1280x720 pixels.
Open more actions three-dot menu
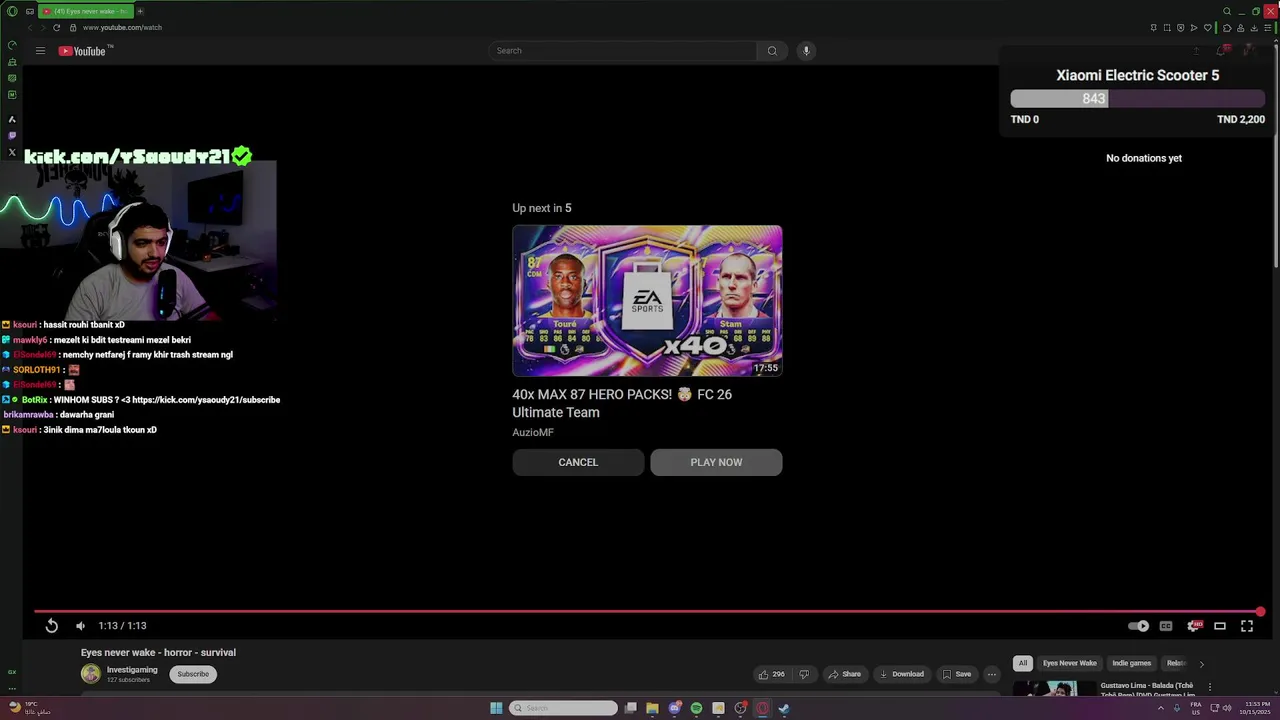[x=991, y=674]
